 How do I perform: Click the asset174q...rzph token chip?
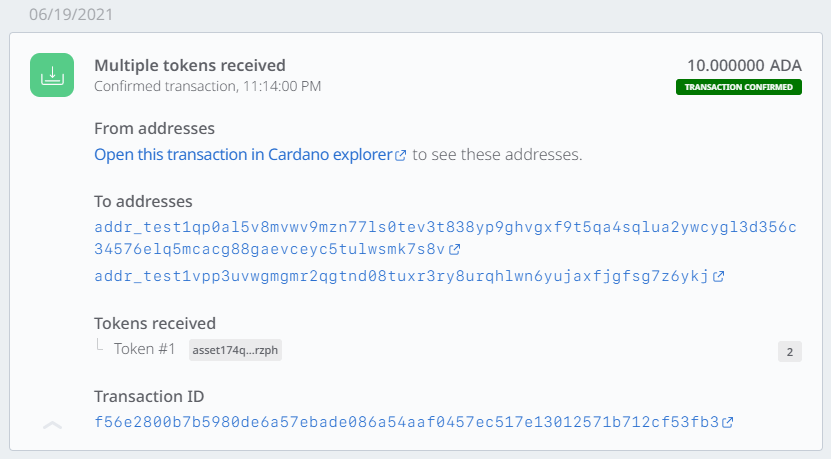click(235, 350)
